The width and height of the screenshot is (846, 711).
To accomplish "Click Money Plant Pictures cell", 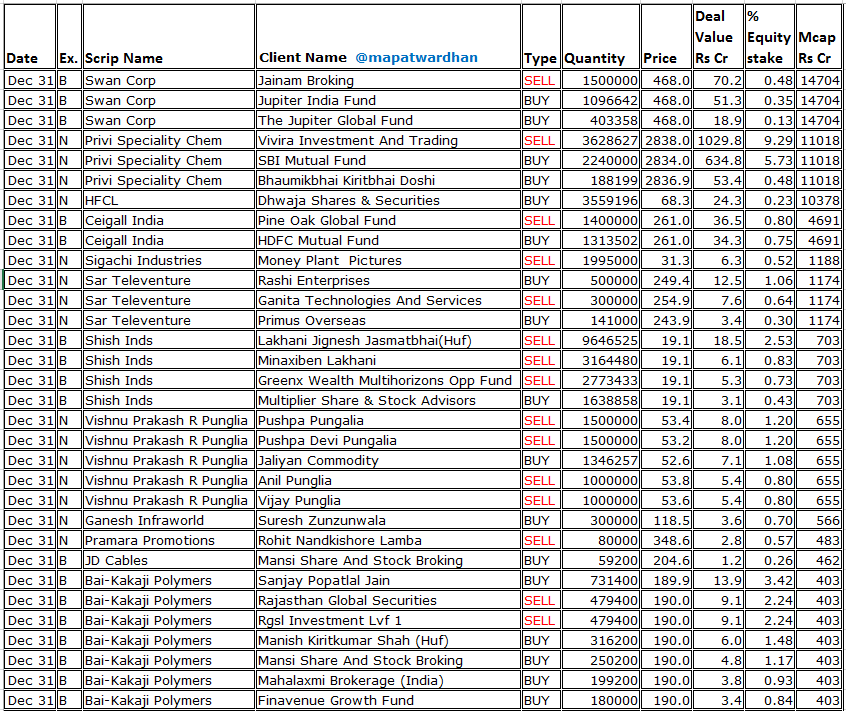I will (388, 260).
